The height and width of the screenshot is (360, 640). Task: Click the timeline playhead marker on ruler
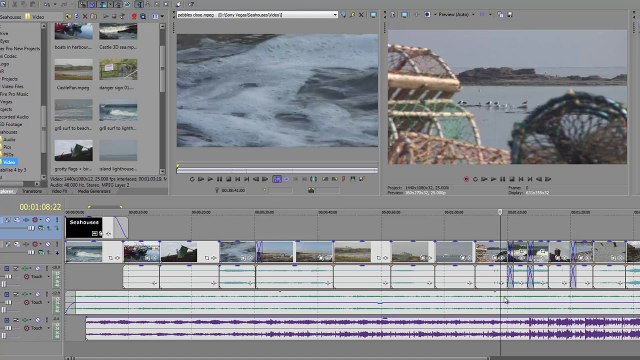click(500, 212)
